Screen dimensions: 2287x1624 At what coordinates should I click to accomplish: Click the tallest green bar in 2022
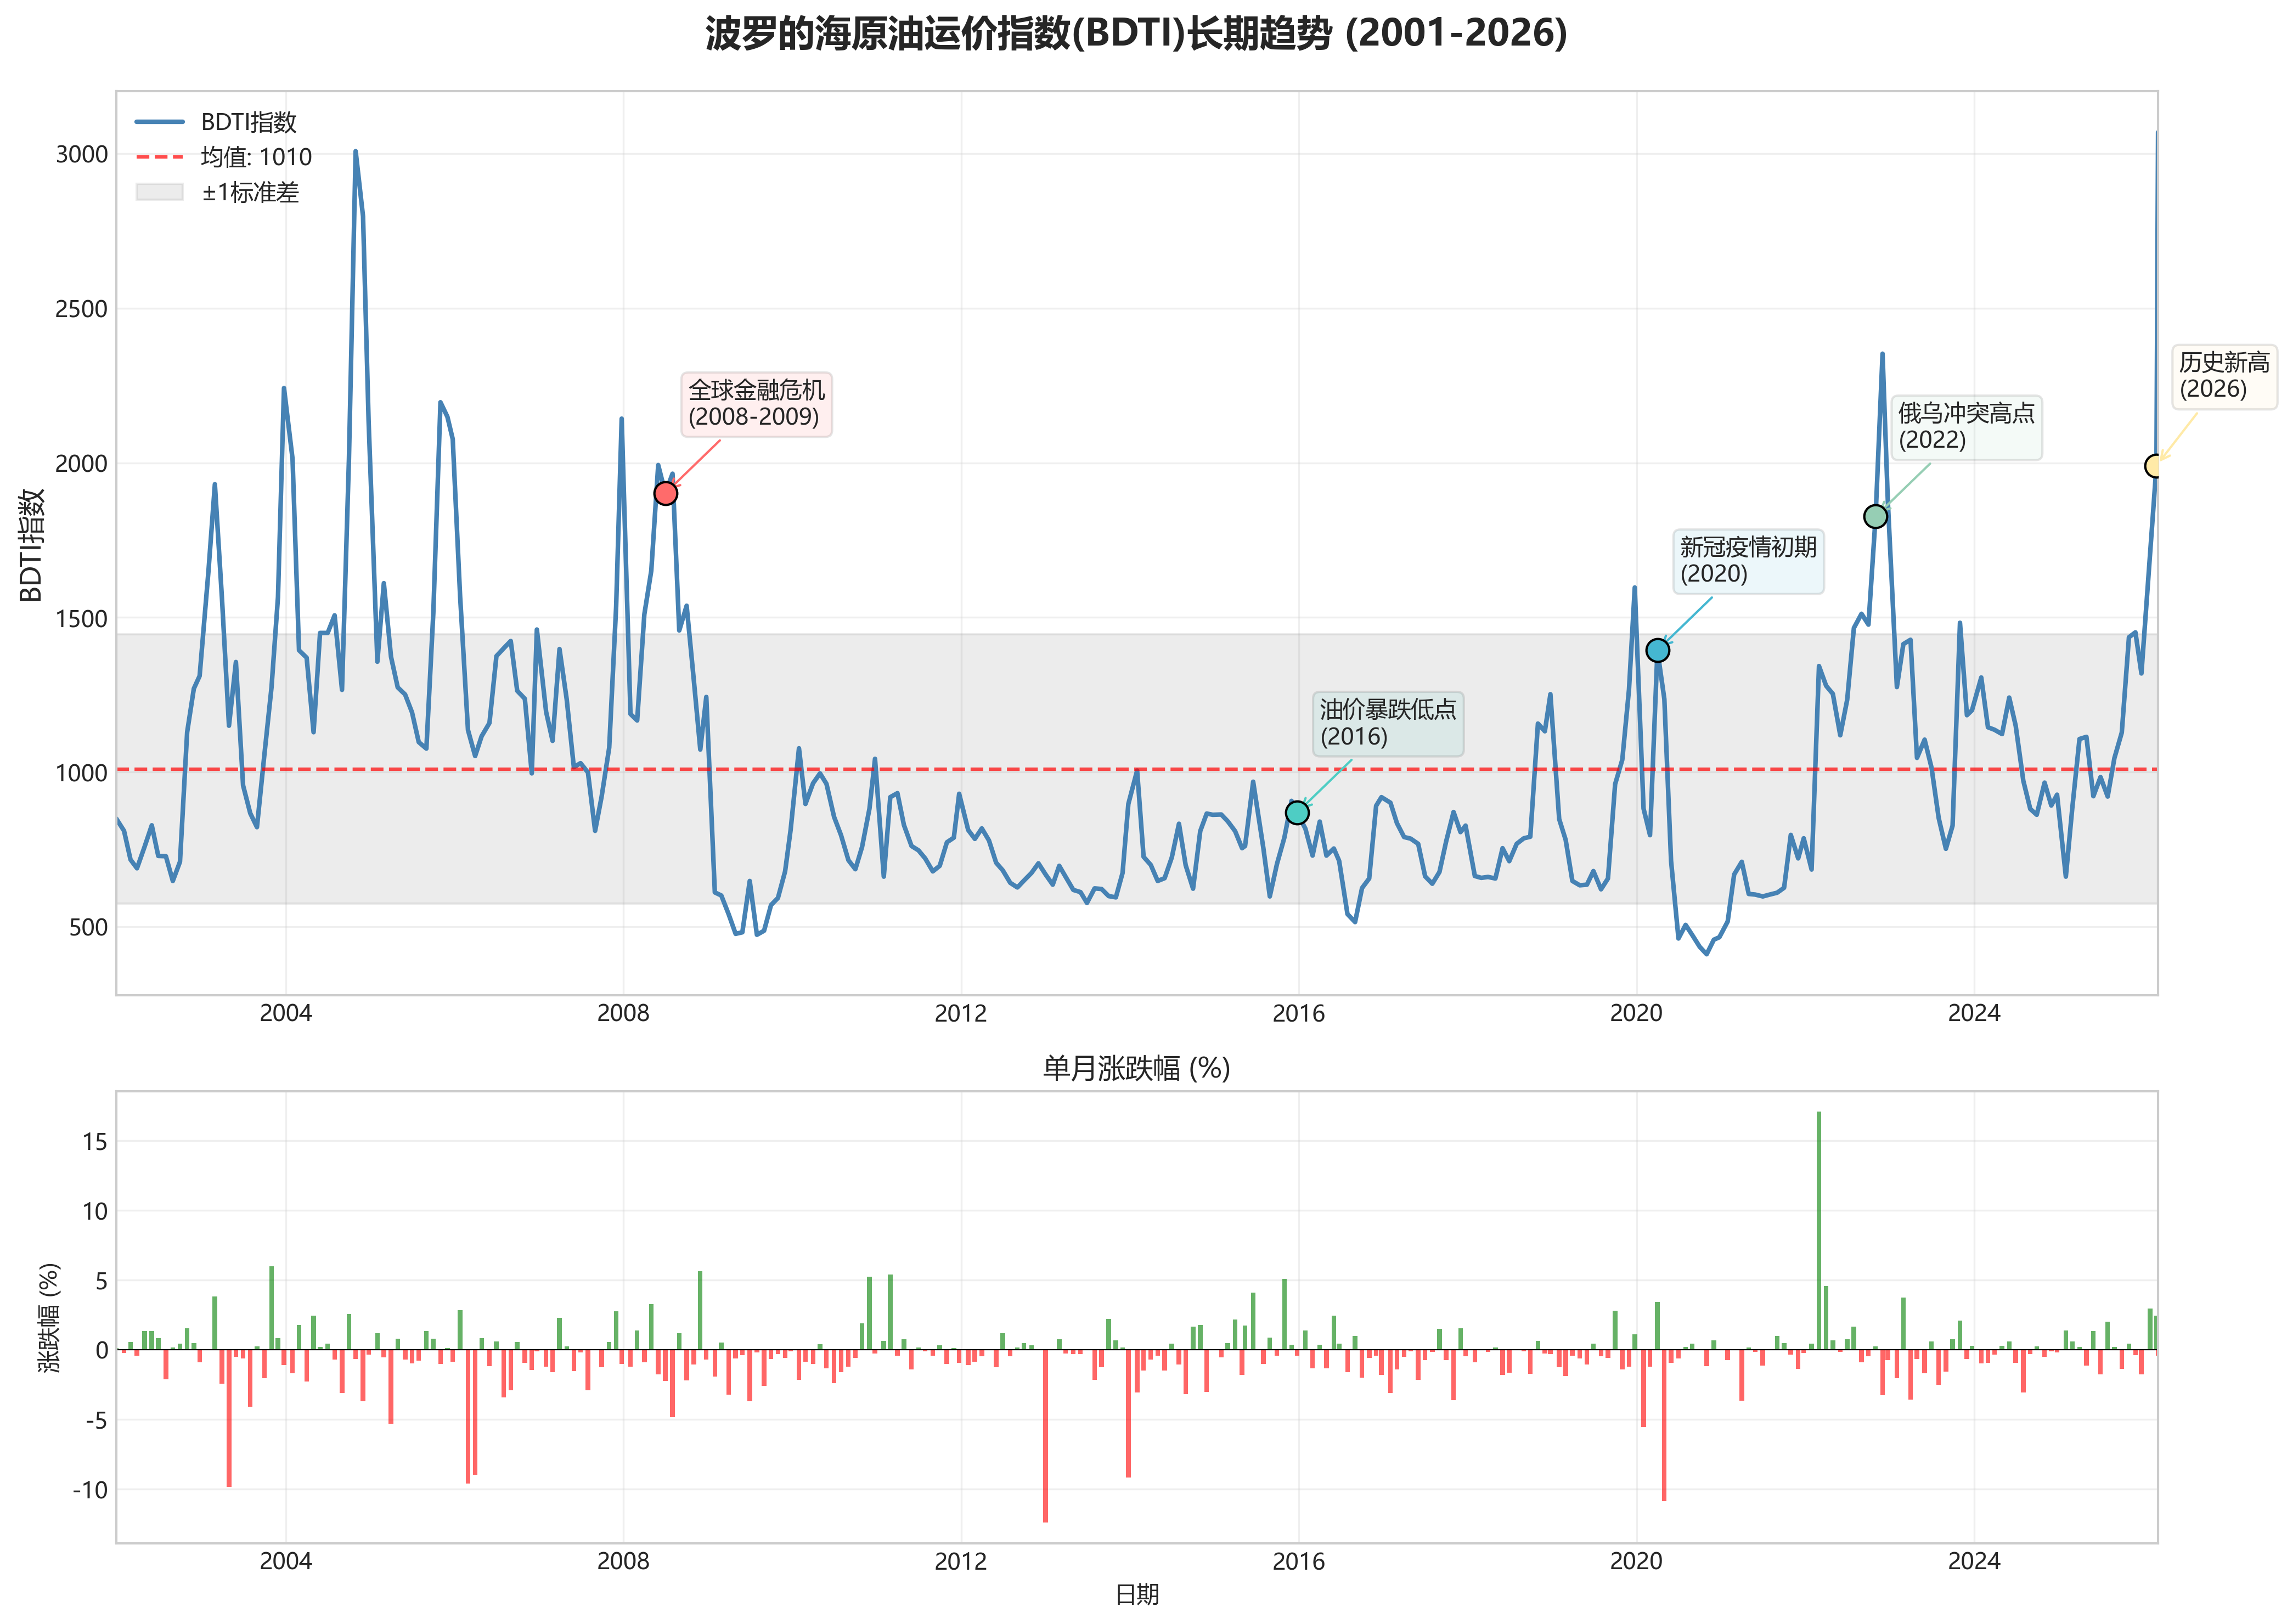pos(1818,1230)
